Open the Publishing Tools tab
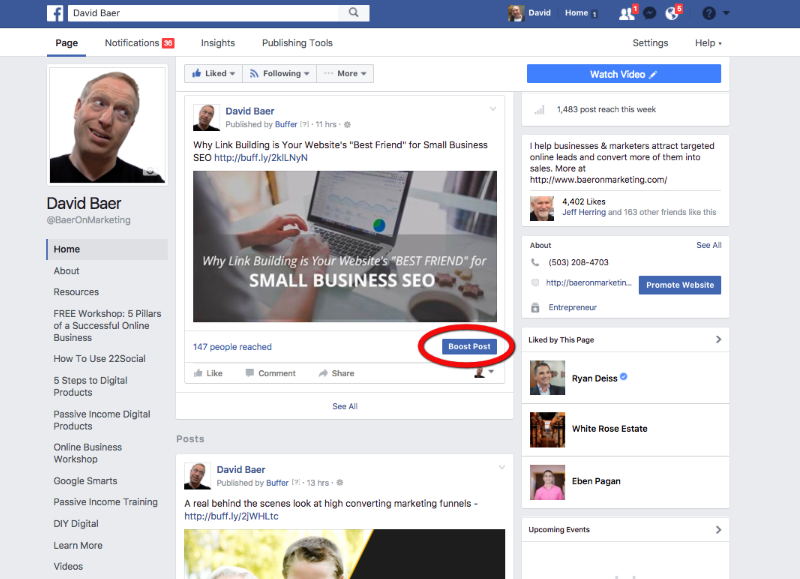This screenshot has height=579, width=800. (x=297, y=43)
